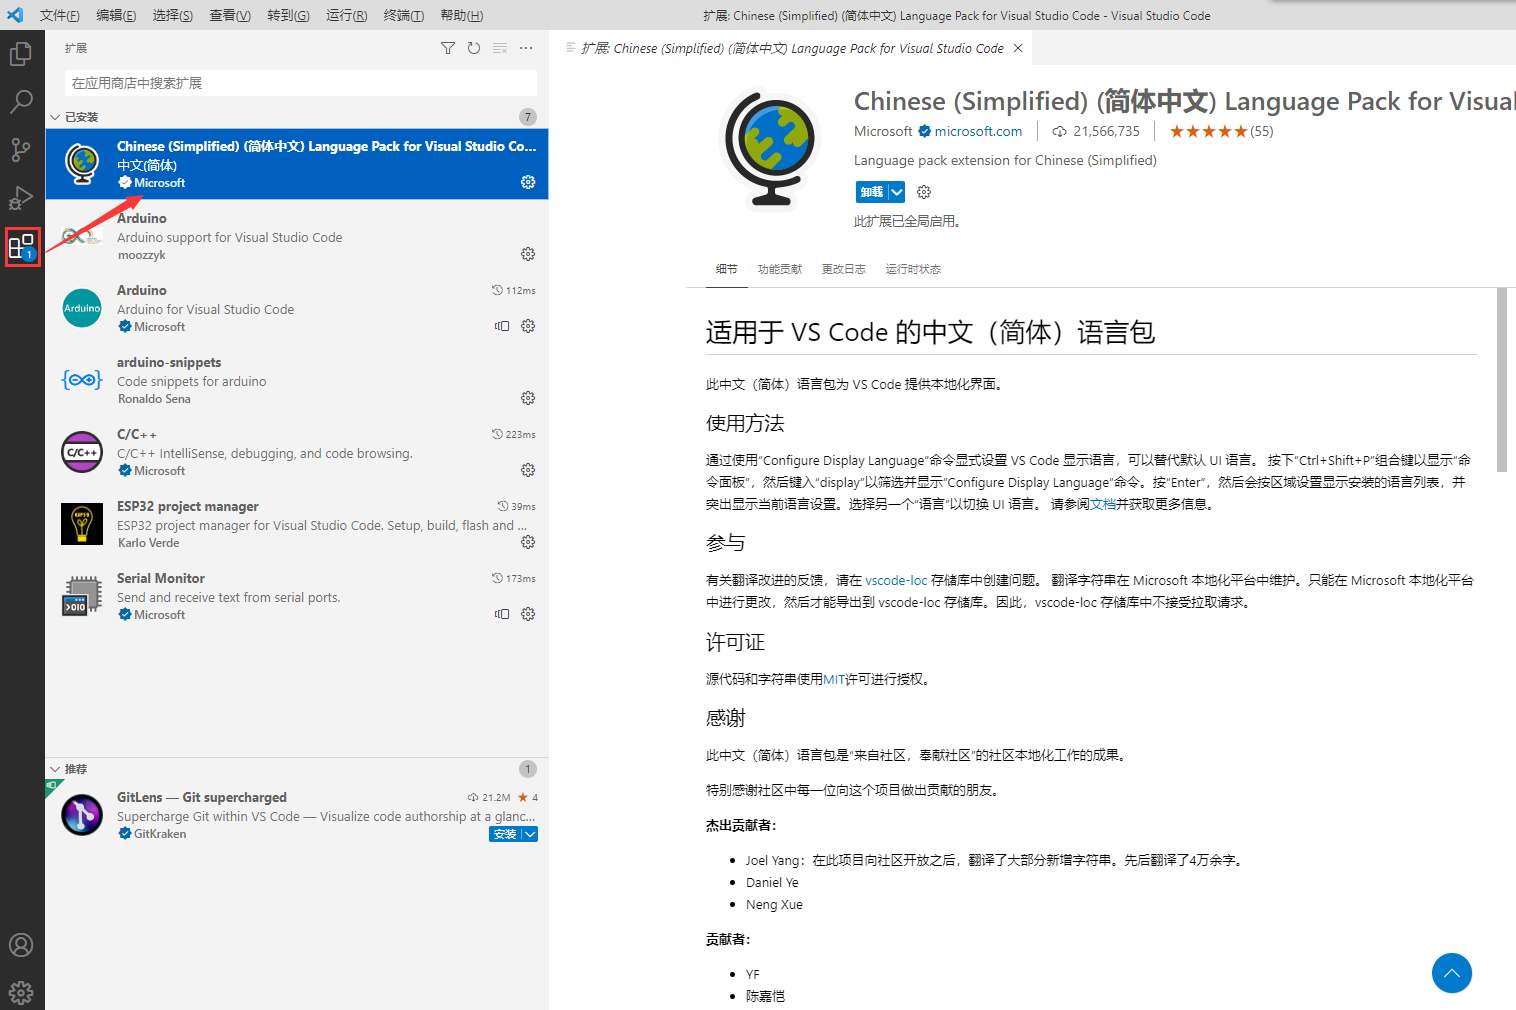This screenshot has height=1010, width=1516.
Task: Select the Serial Monitor extension row
Action: coord(297,596)
